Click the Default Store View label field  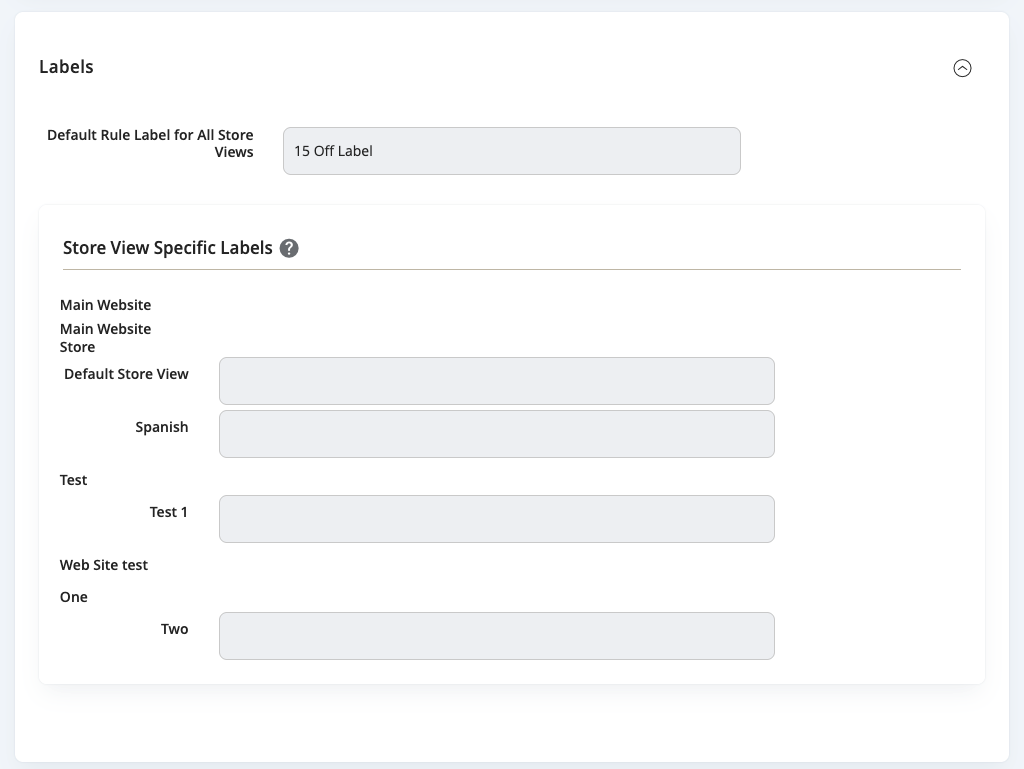point(496,381)
